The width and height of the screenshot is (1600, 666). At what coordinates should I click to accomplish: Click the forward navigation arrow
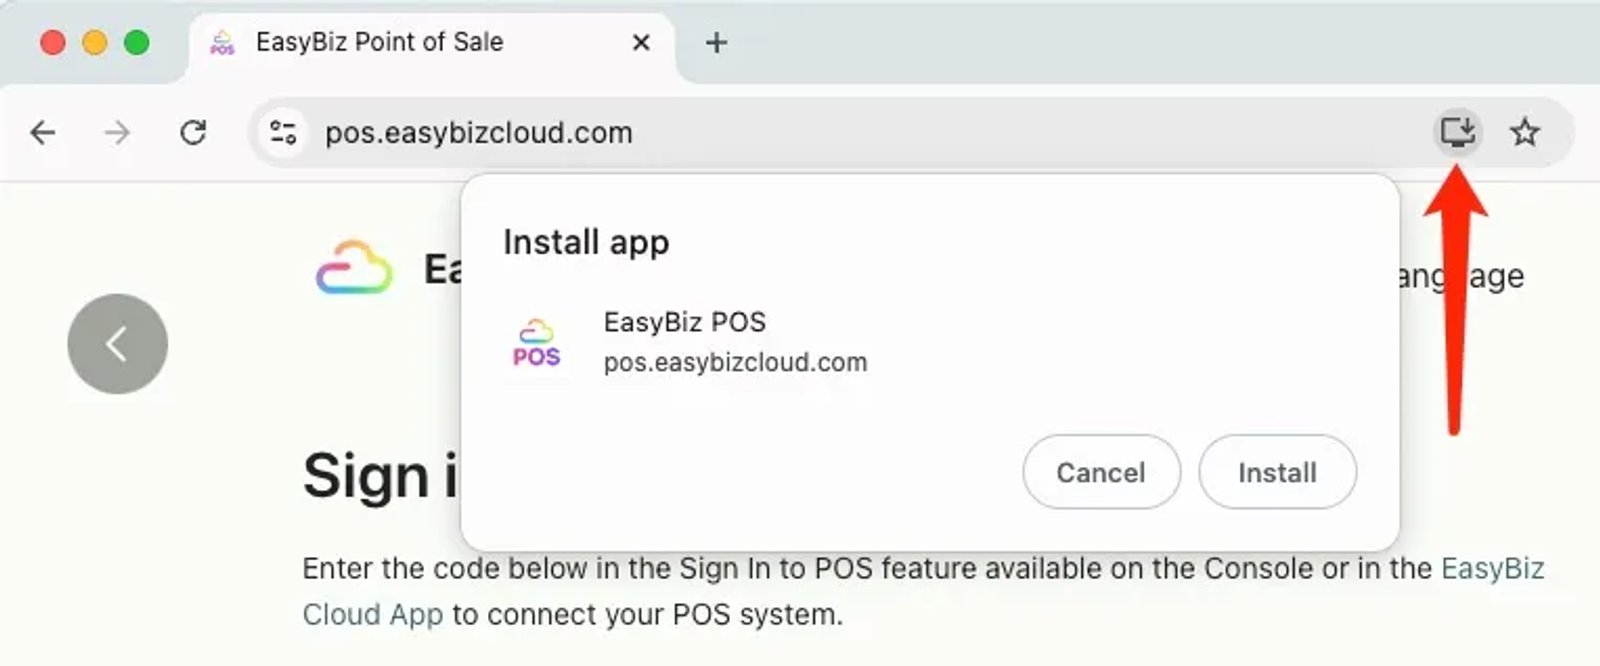tap(117, 131)
